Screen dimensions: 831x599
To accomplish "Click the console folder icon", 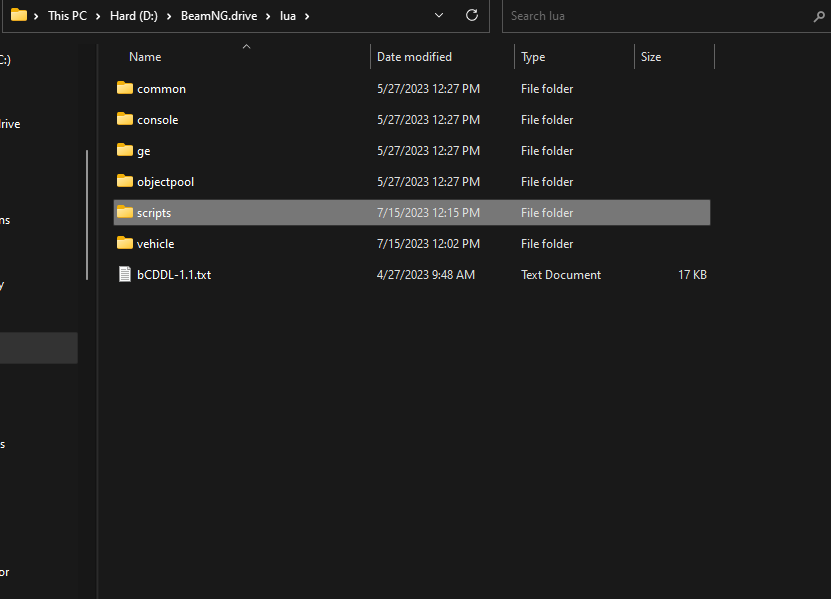I will (125, 119).
